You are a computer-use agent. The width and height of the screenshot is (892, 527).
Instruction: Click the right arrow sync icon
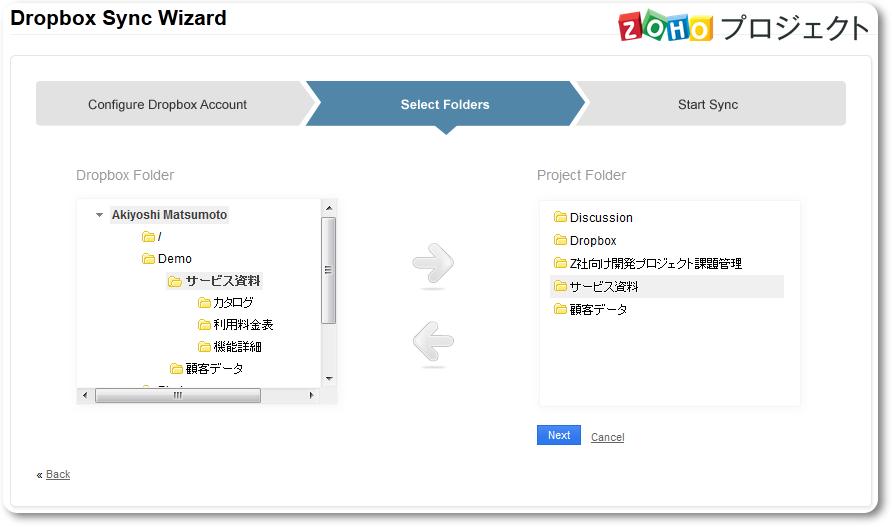(x=432, y=264)
